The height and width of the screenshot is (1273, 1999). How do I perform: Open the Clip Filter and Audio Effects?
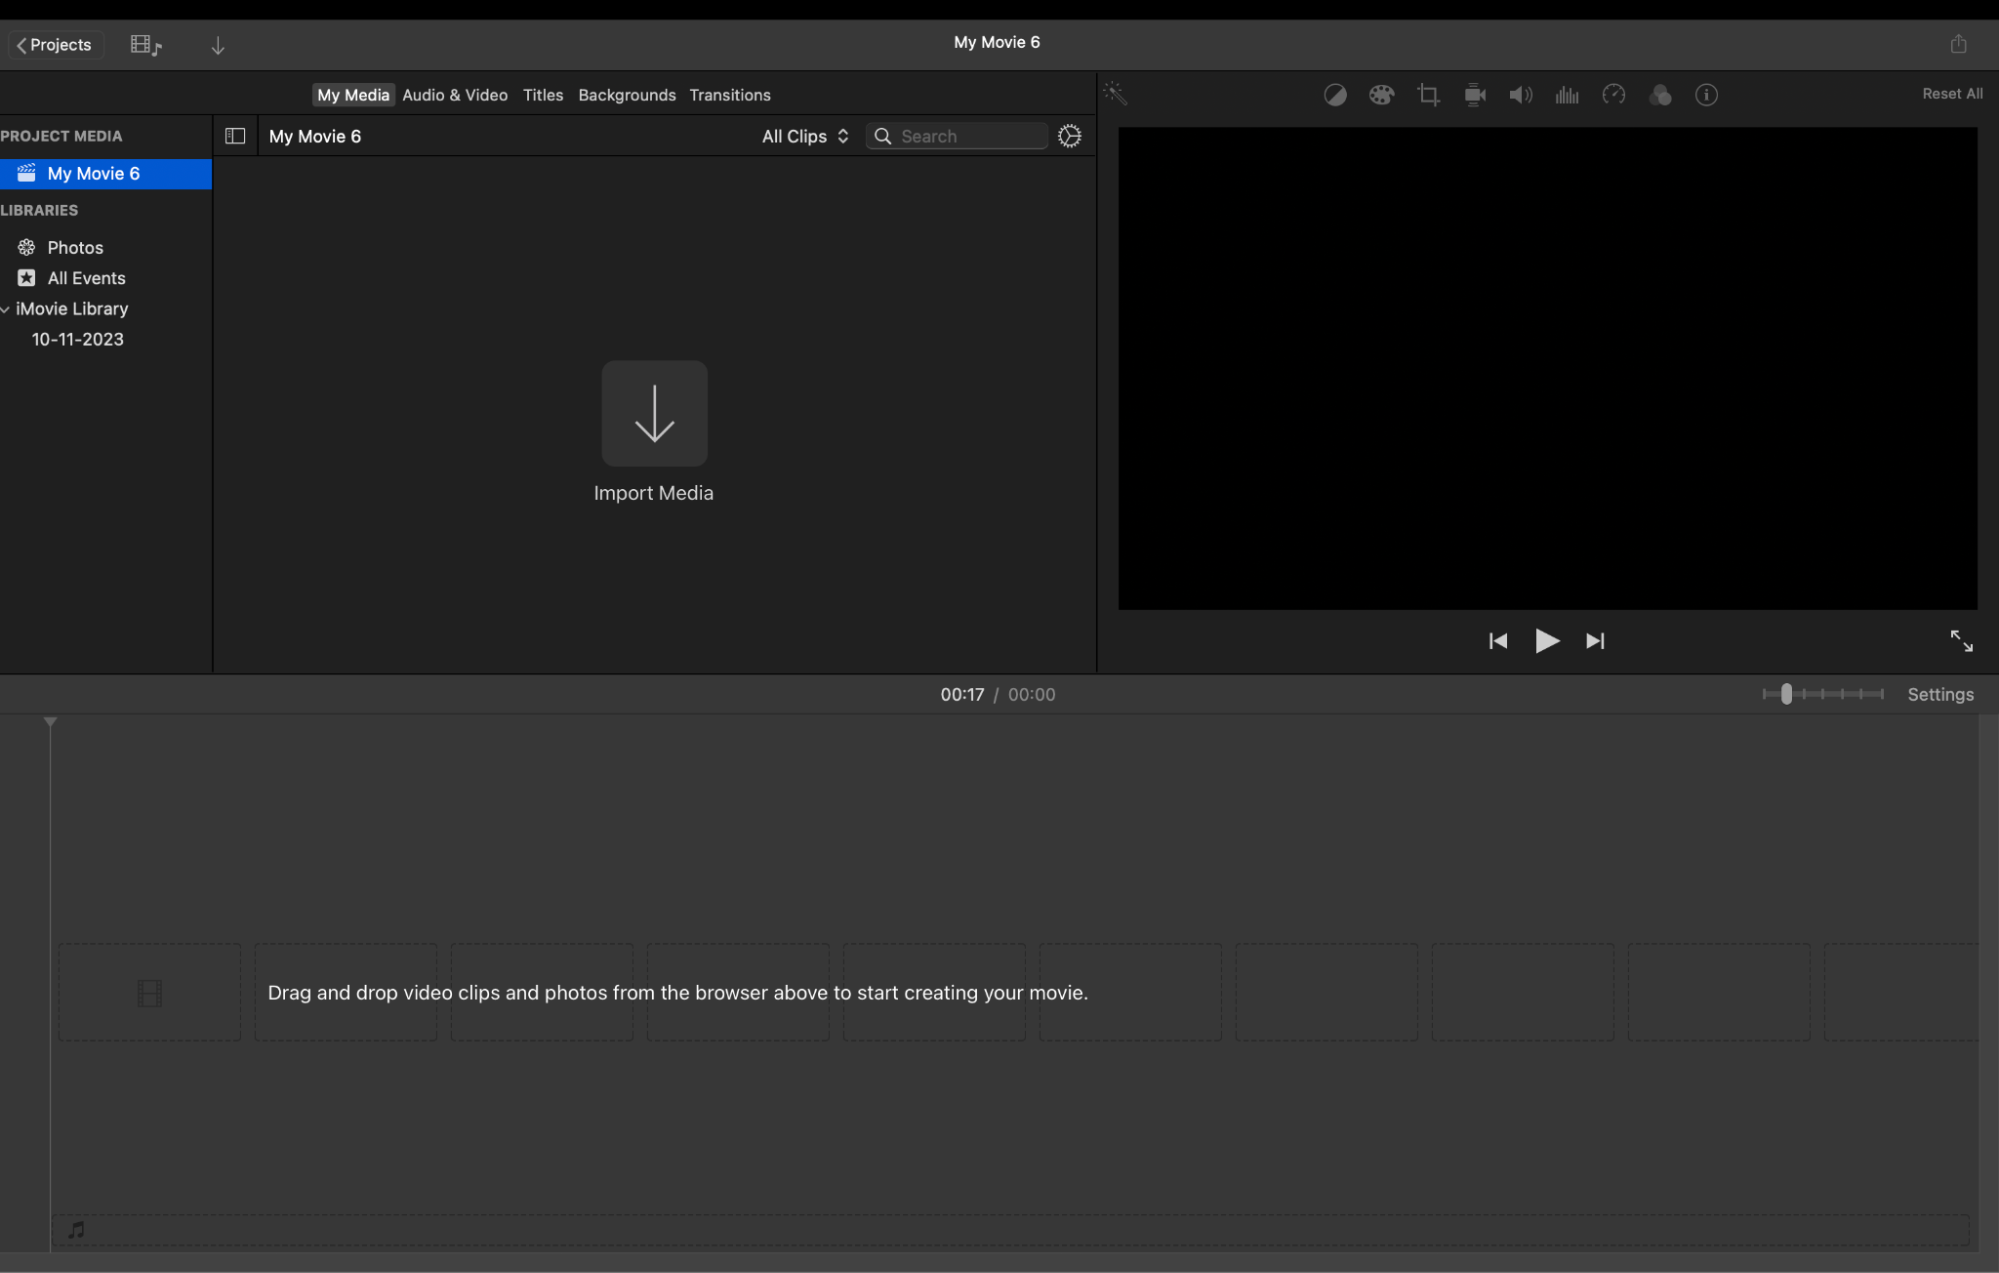click(x=1660, y=94)
